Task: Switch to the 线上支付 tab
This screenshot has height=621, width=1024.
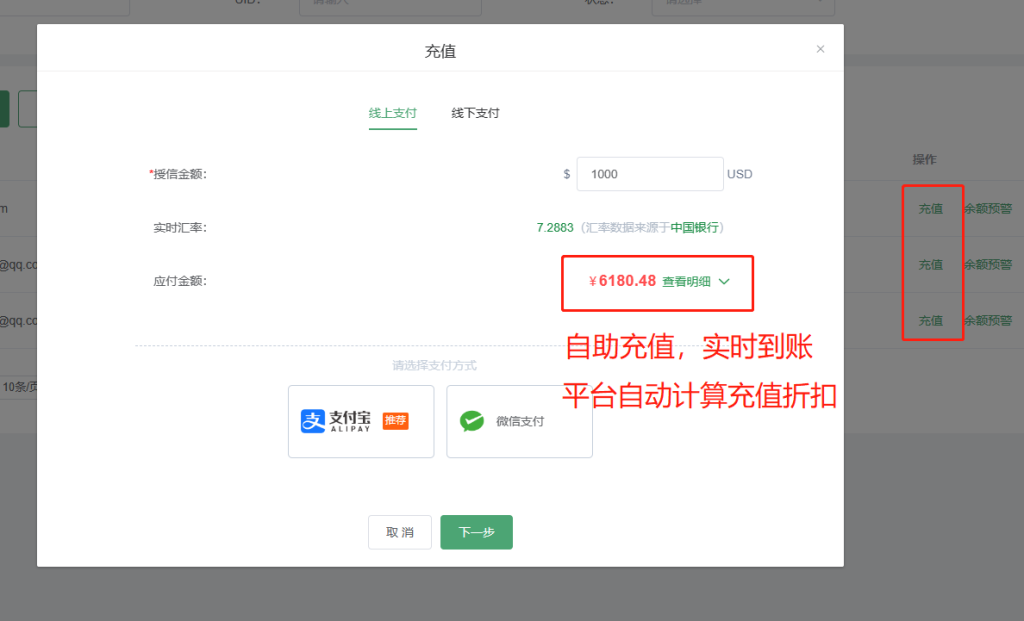Action: tap(392, 113)
